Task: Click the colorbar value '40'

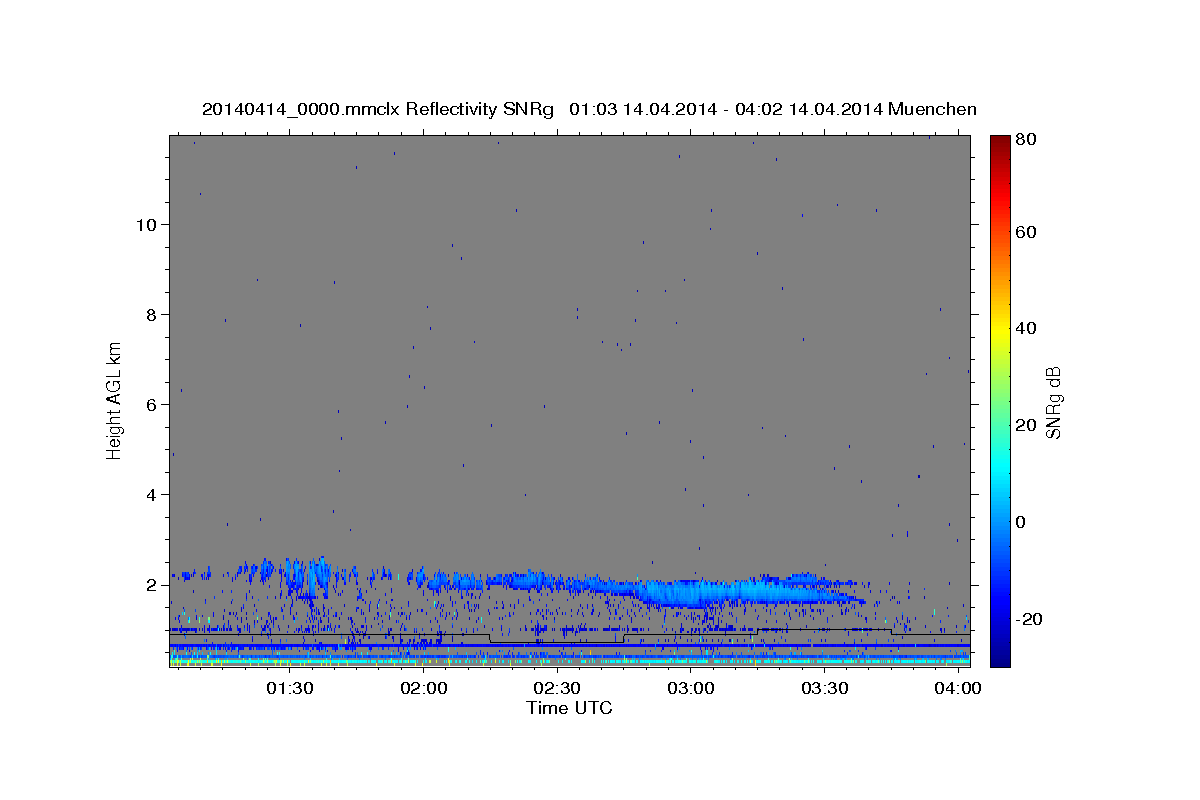Action: tap(1027, 328)
